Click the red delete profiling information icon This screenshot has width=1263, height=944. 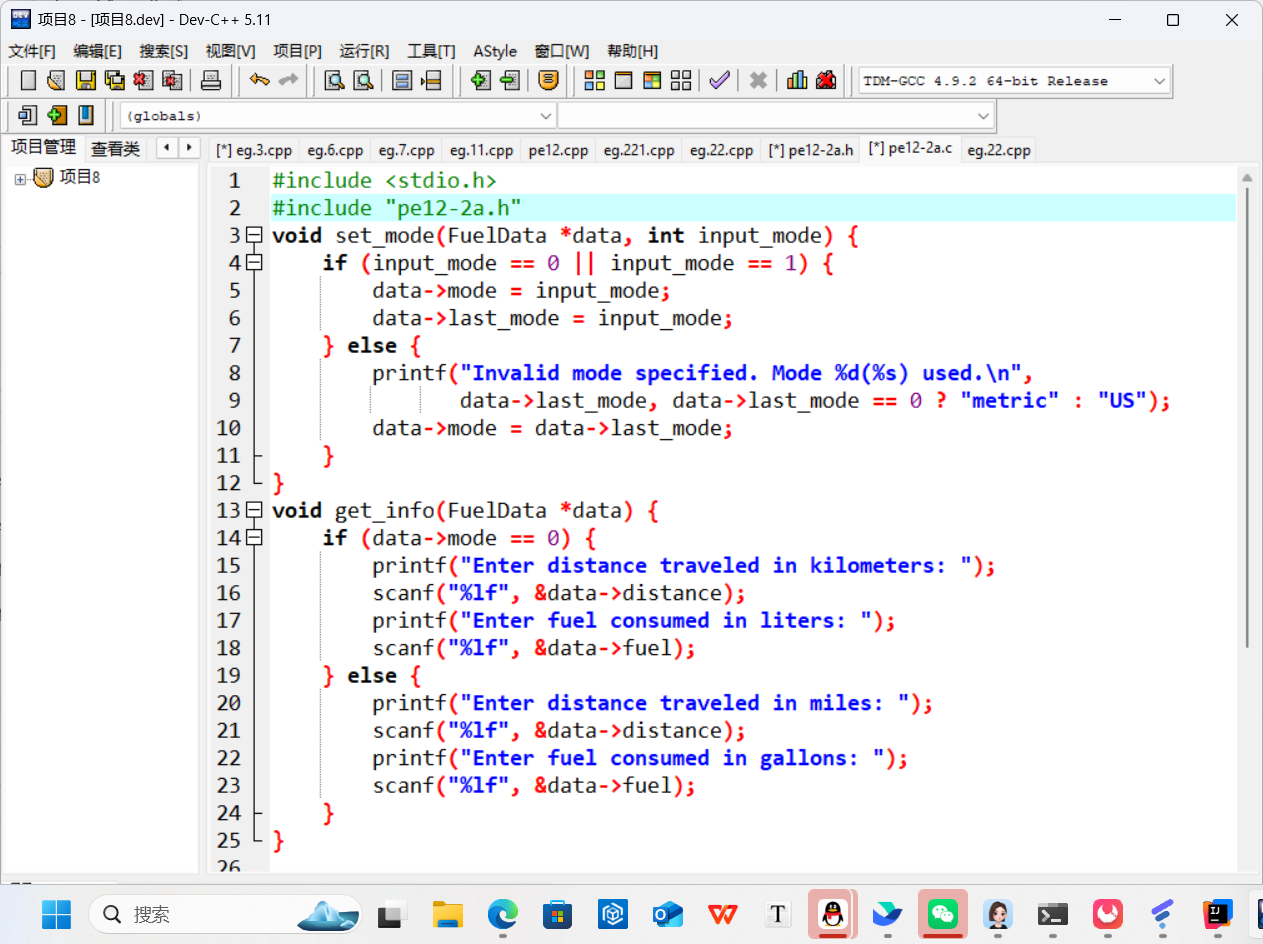tap(826, 81)
